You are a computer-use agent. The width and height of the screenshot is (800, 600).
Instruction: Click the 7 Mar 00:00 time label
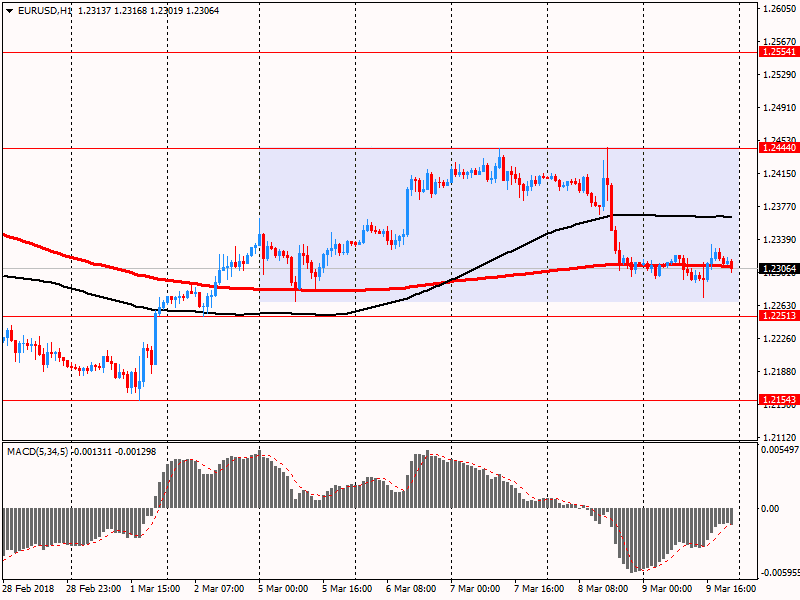(x=475, y=588)
